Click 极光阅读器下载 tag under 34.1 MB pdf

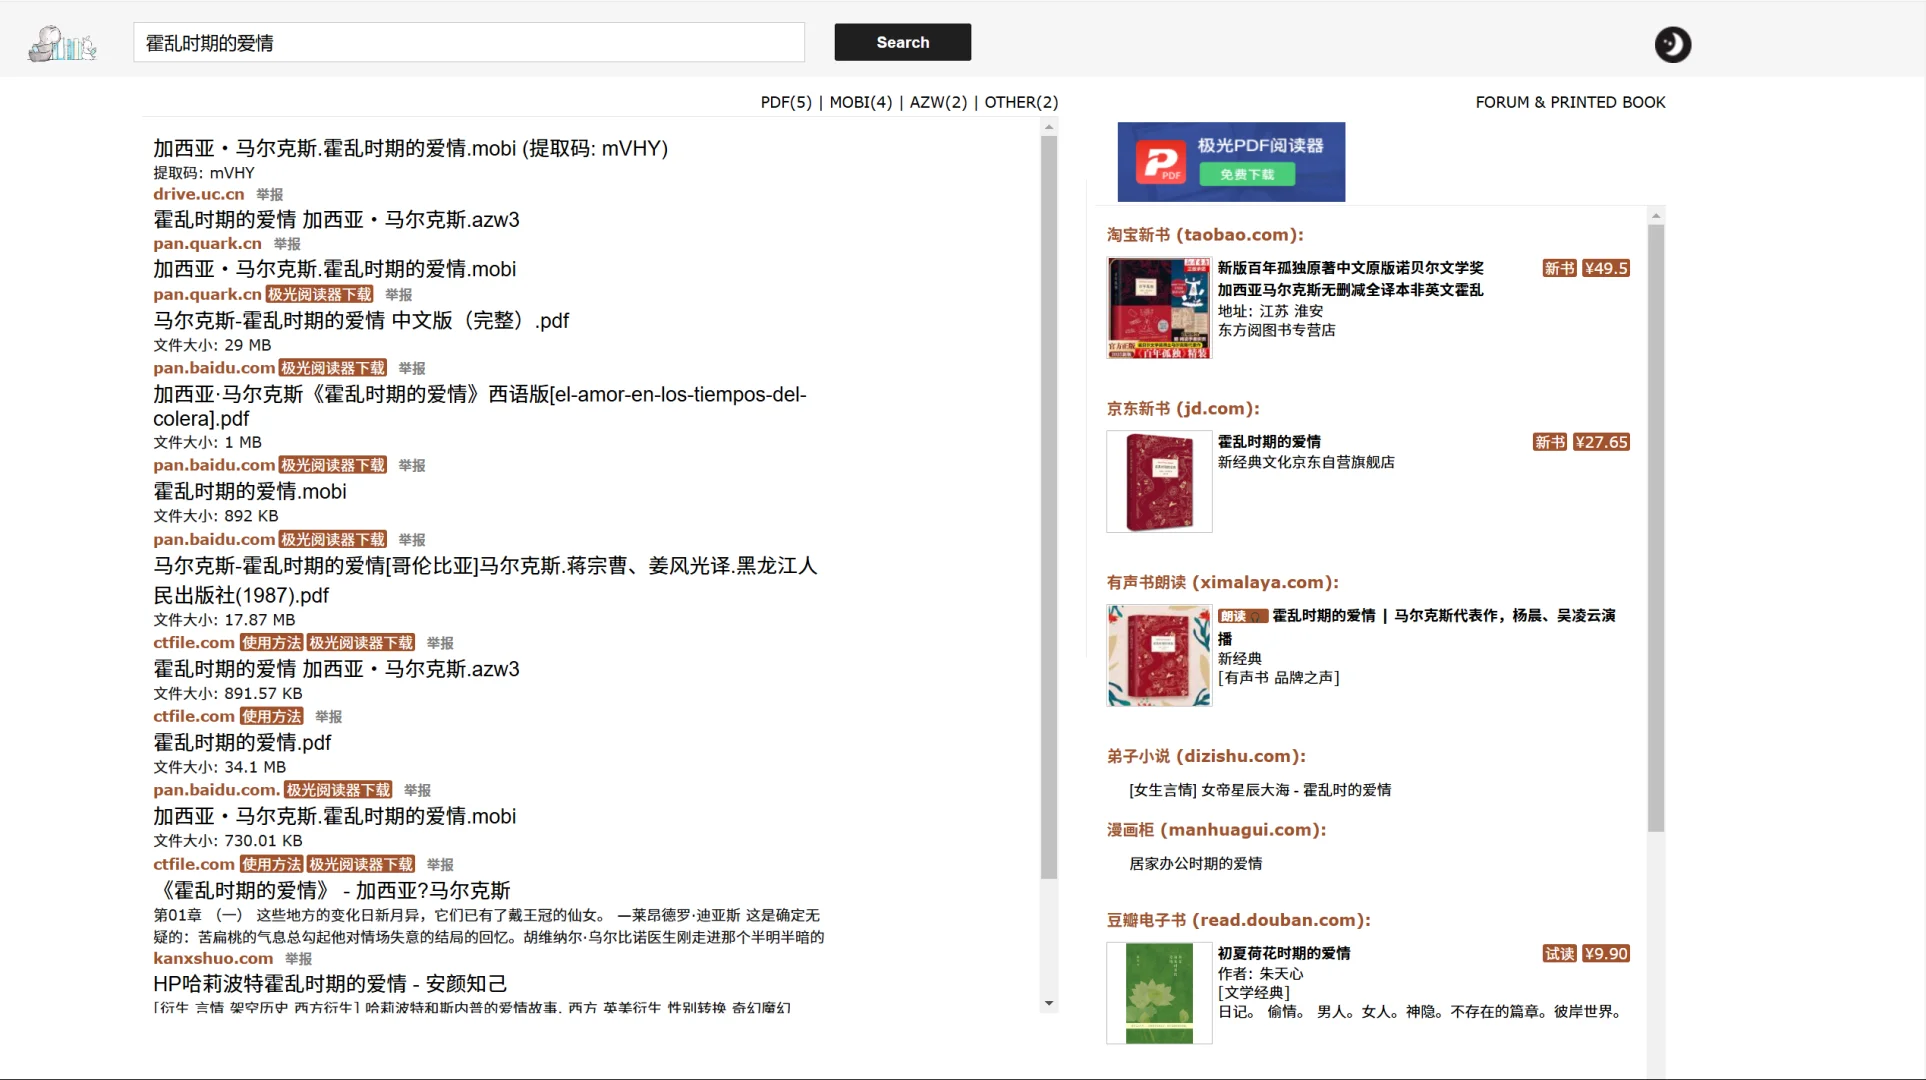[x=338, y=790]
